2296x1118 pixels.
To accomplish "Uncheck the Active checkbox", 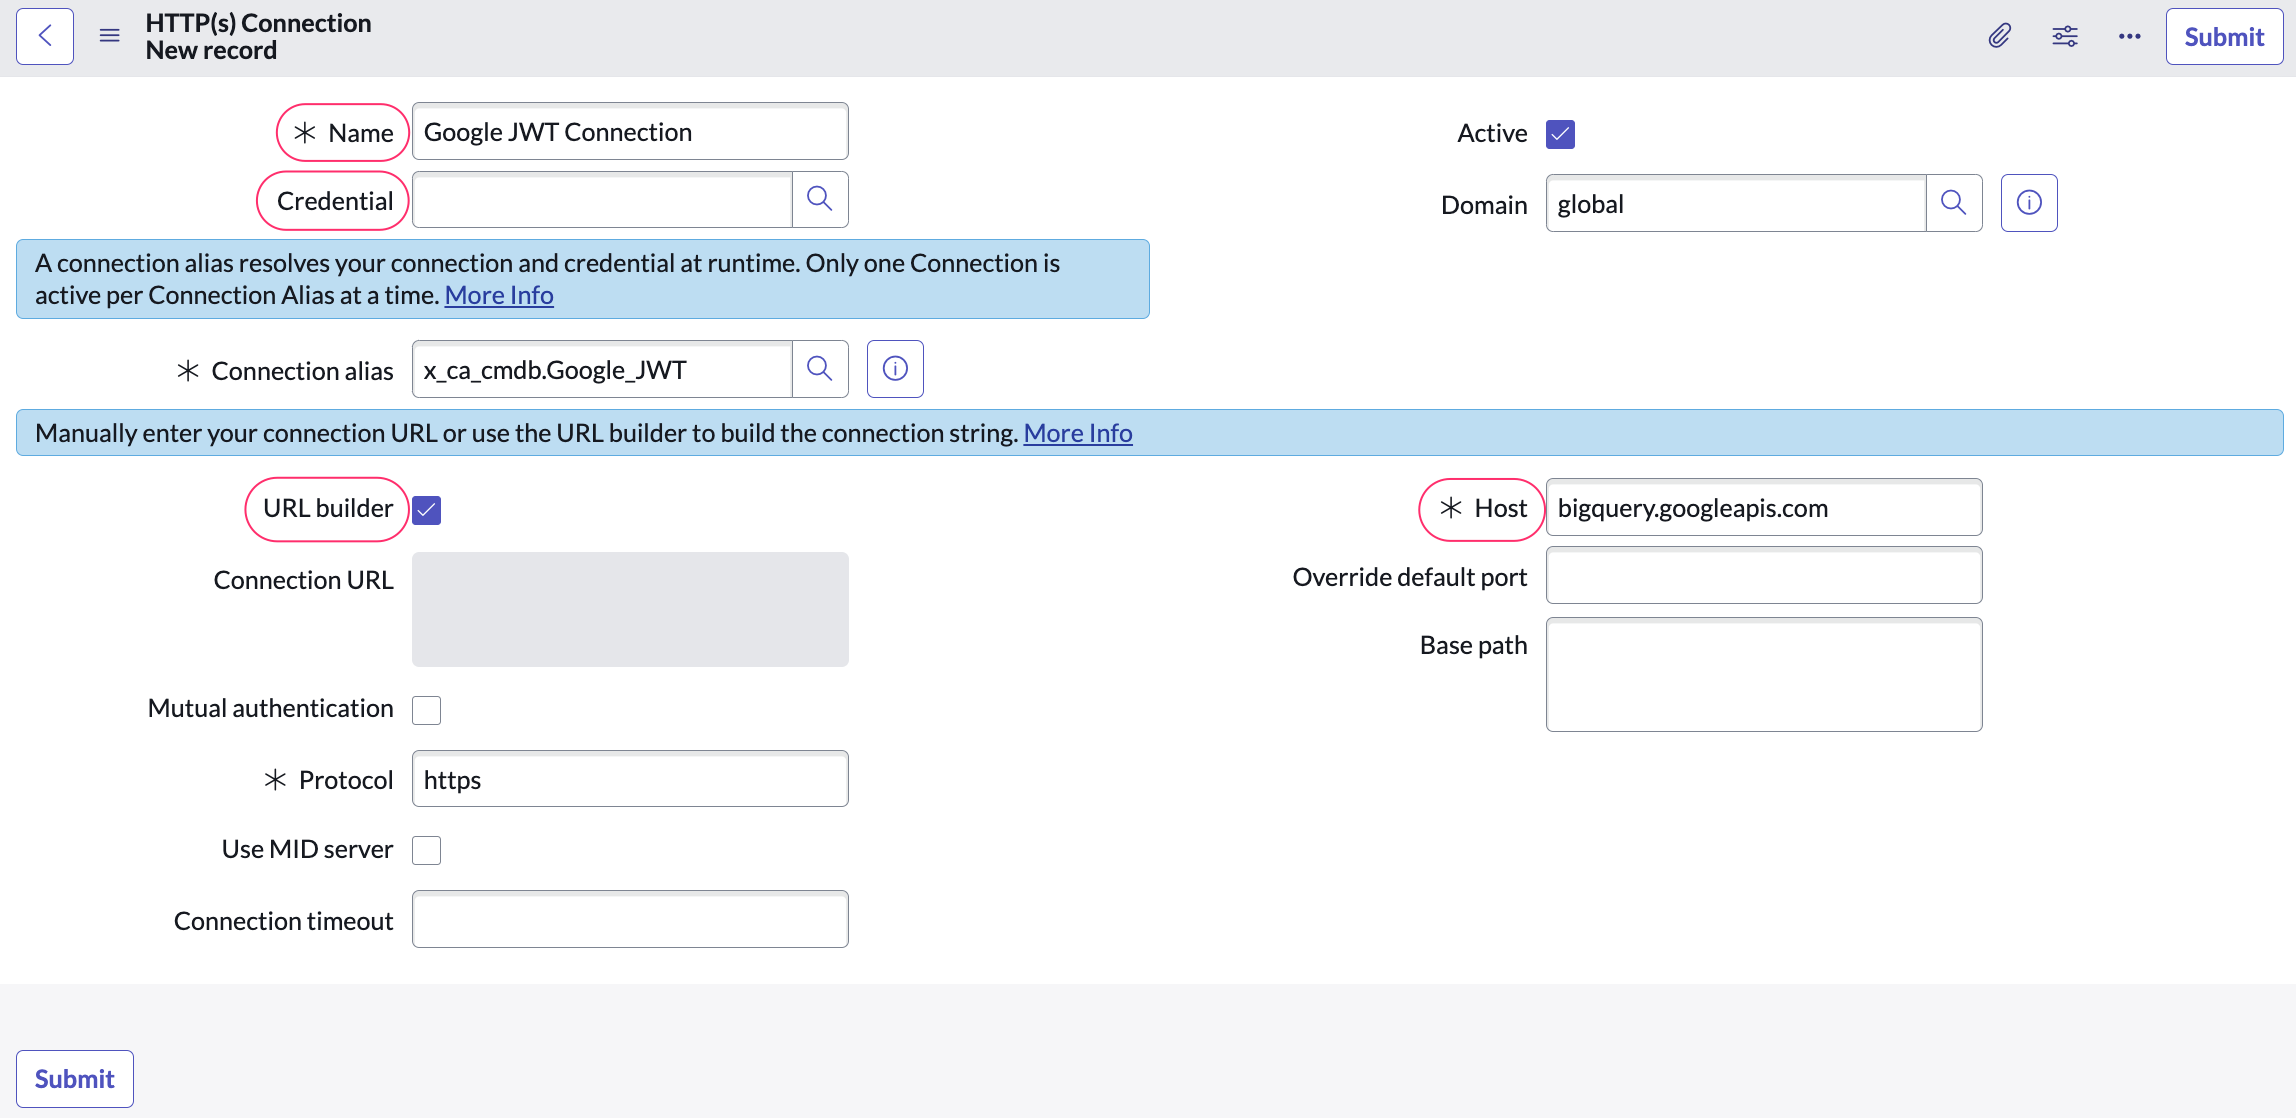I will 1560,133.
